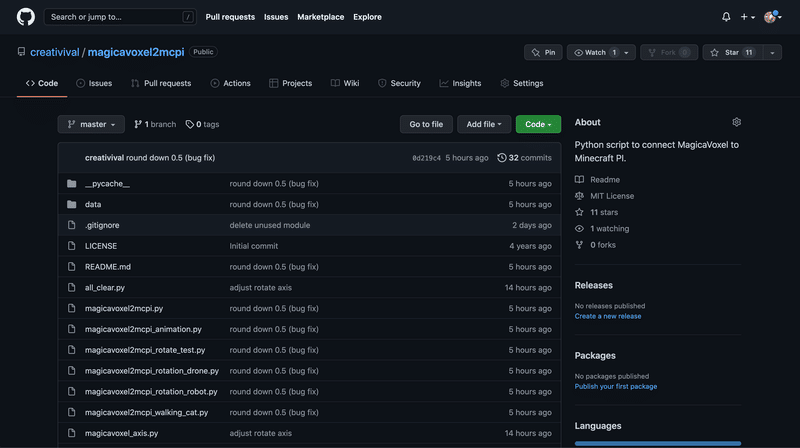Click the file icon beside magicavoxel2mcpi.py
Viewport: 800px width, 448px height.
71,308
